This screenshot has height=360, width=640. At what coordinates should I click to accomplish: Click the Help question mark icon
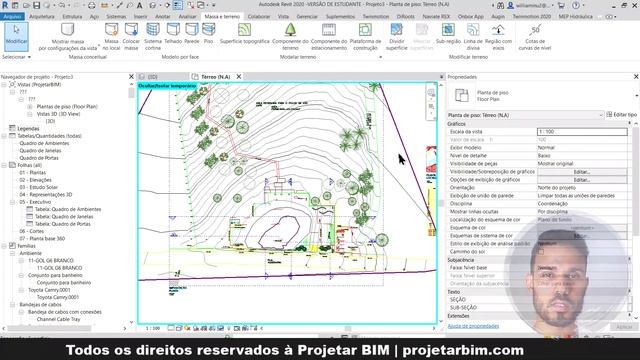tap(576, 5)
